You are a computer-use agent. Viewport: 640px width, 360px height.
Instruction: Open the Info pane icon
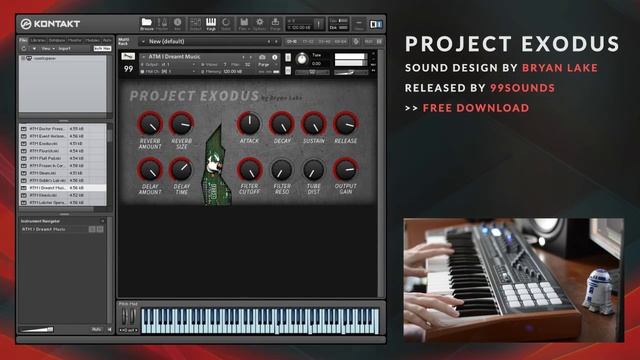[x=178, y=24]
